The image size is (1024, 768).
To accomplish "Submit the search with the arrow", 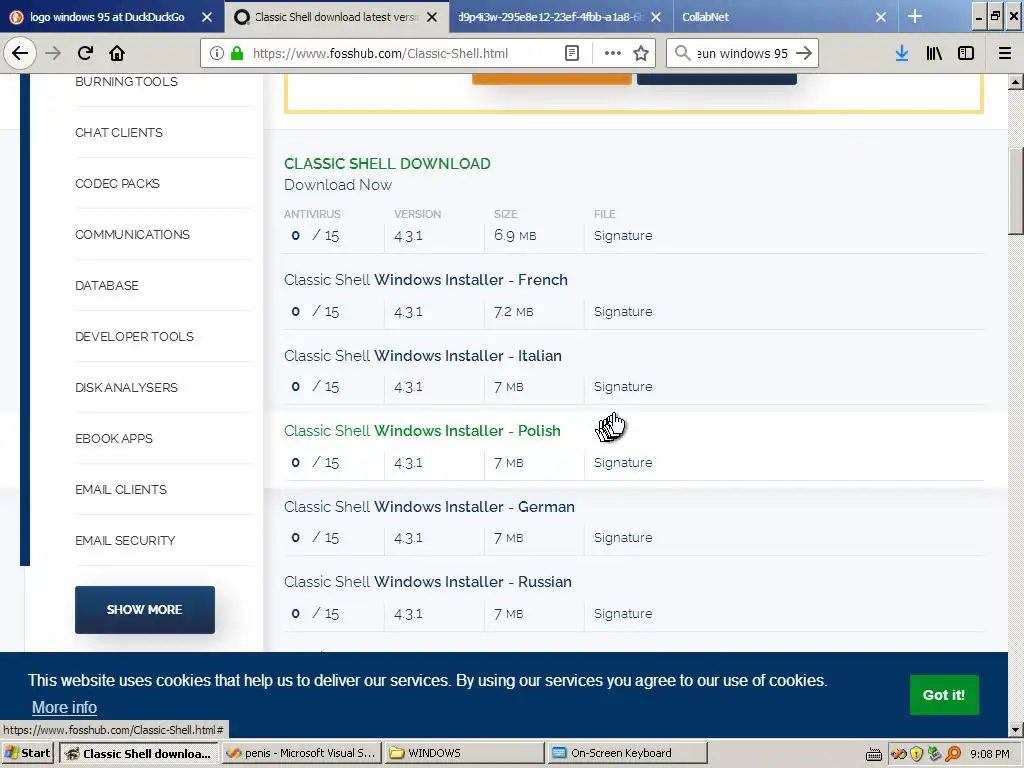I will coord(804,53).
